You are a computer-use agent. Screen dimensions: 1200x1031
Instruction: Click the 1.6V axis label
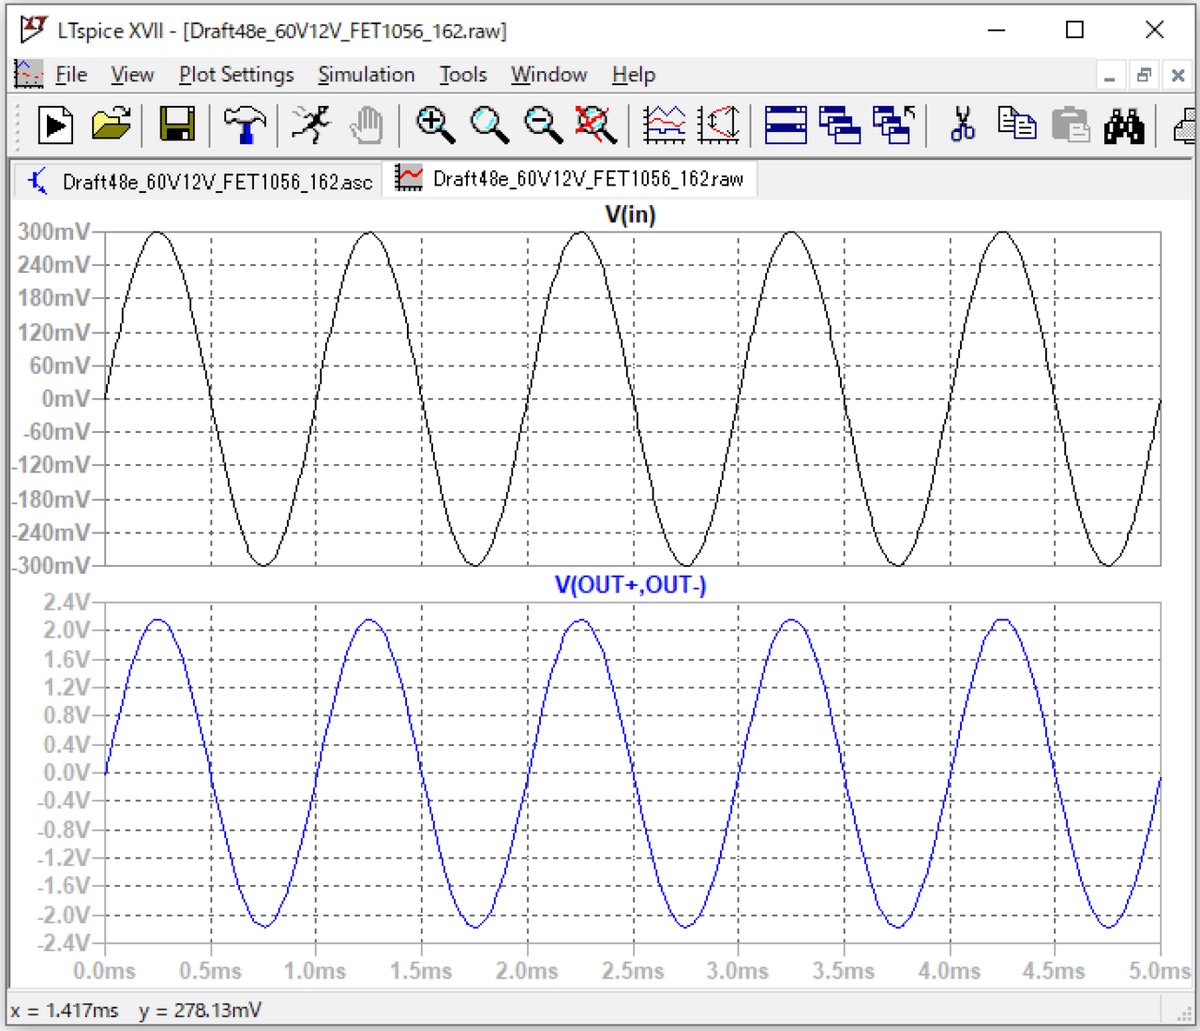(x=69, y=659)
